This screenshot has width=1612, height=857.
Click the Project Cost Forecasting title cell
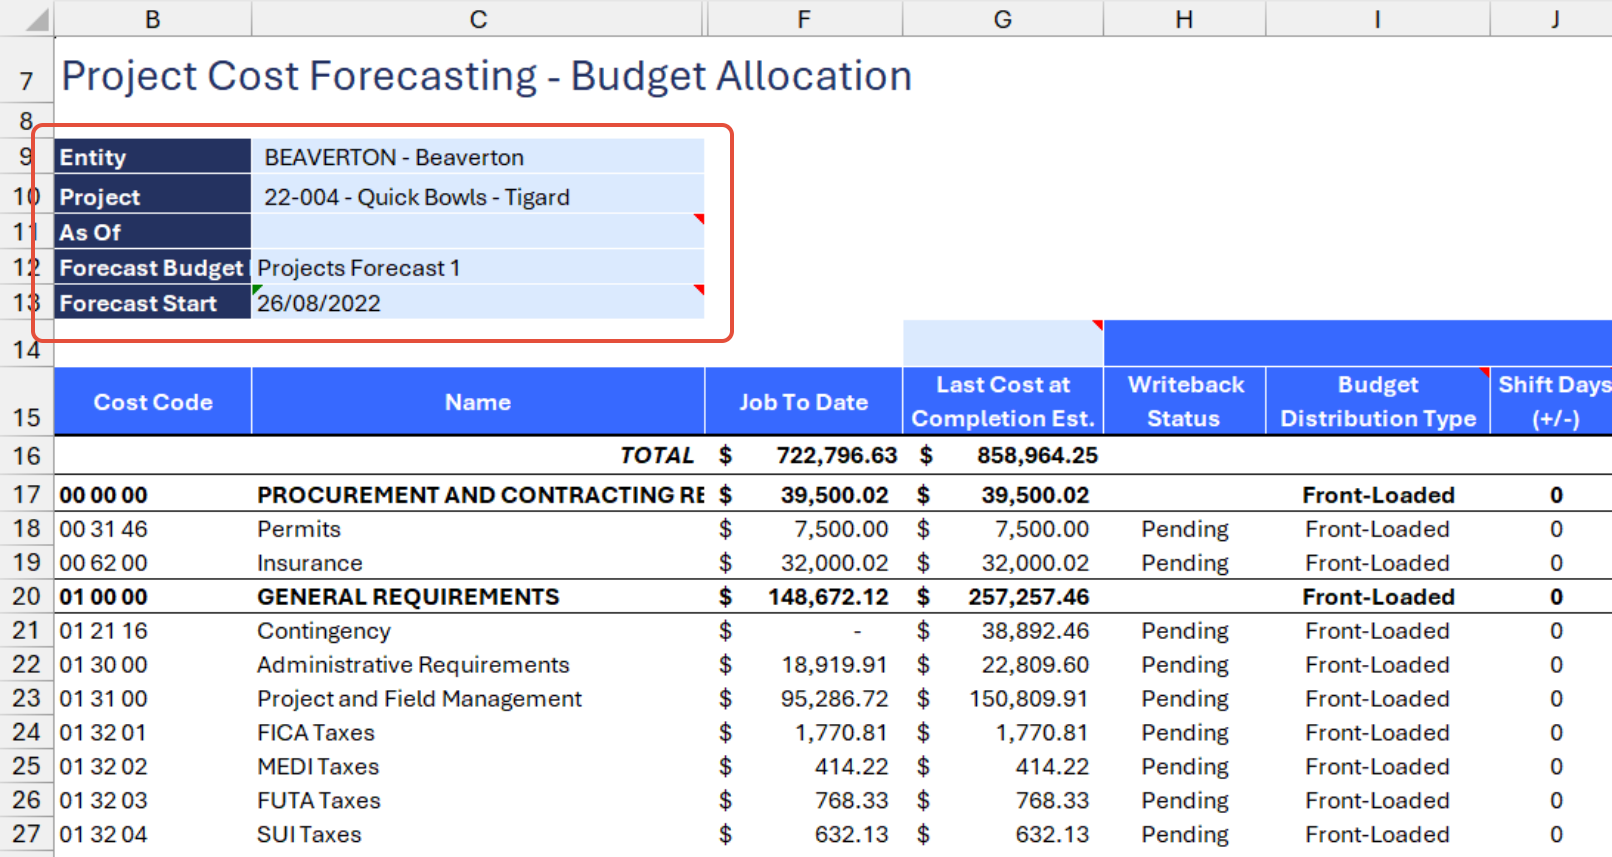(486, 77)
